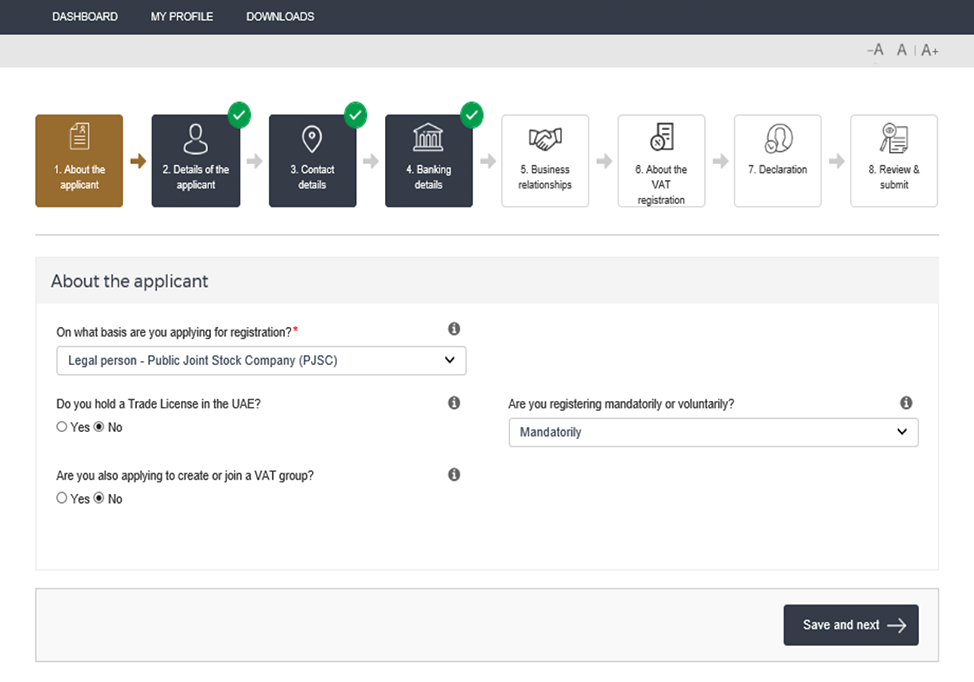Select Yes for joining a VAT group
The image size is (974, 682).
point(62,498)
